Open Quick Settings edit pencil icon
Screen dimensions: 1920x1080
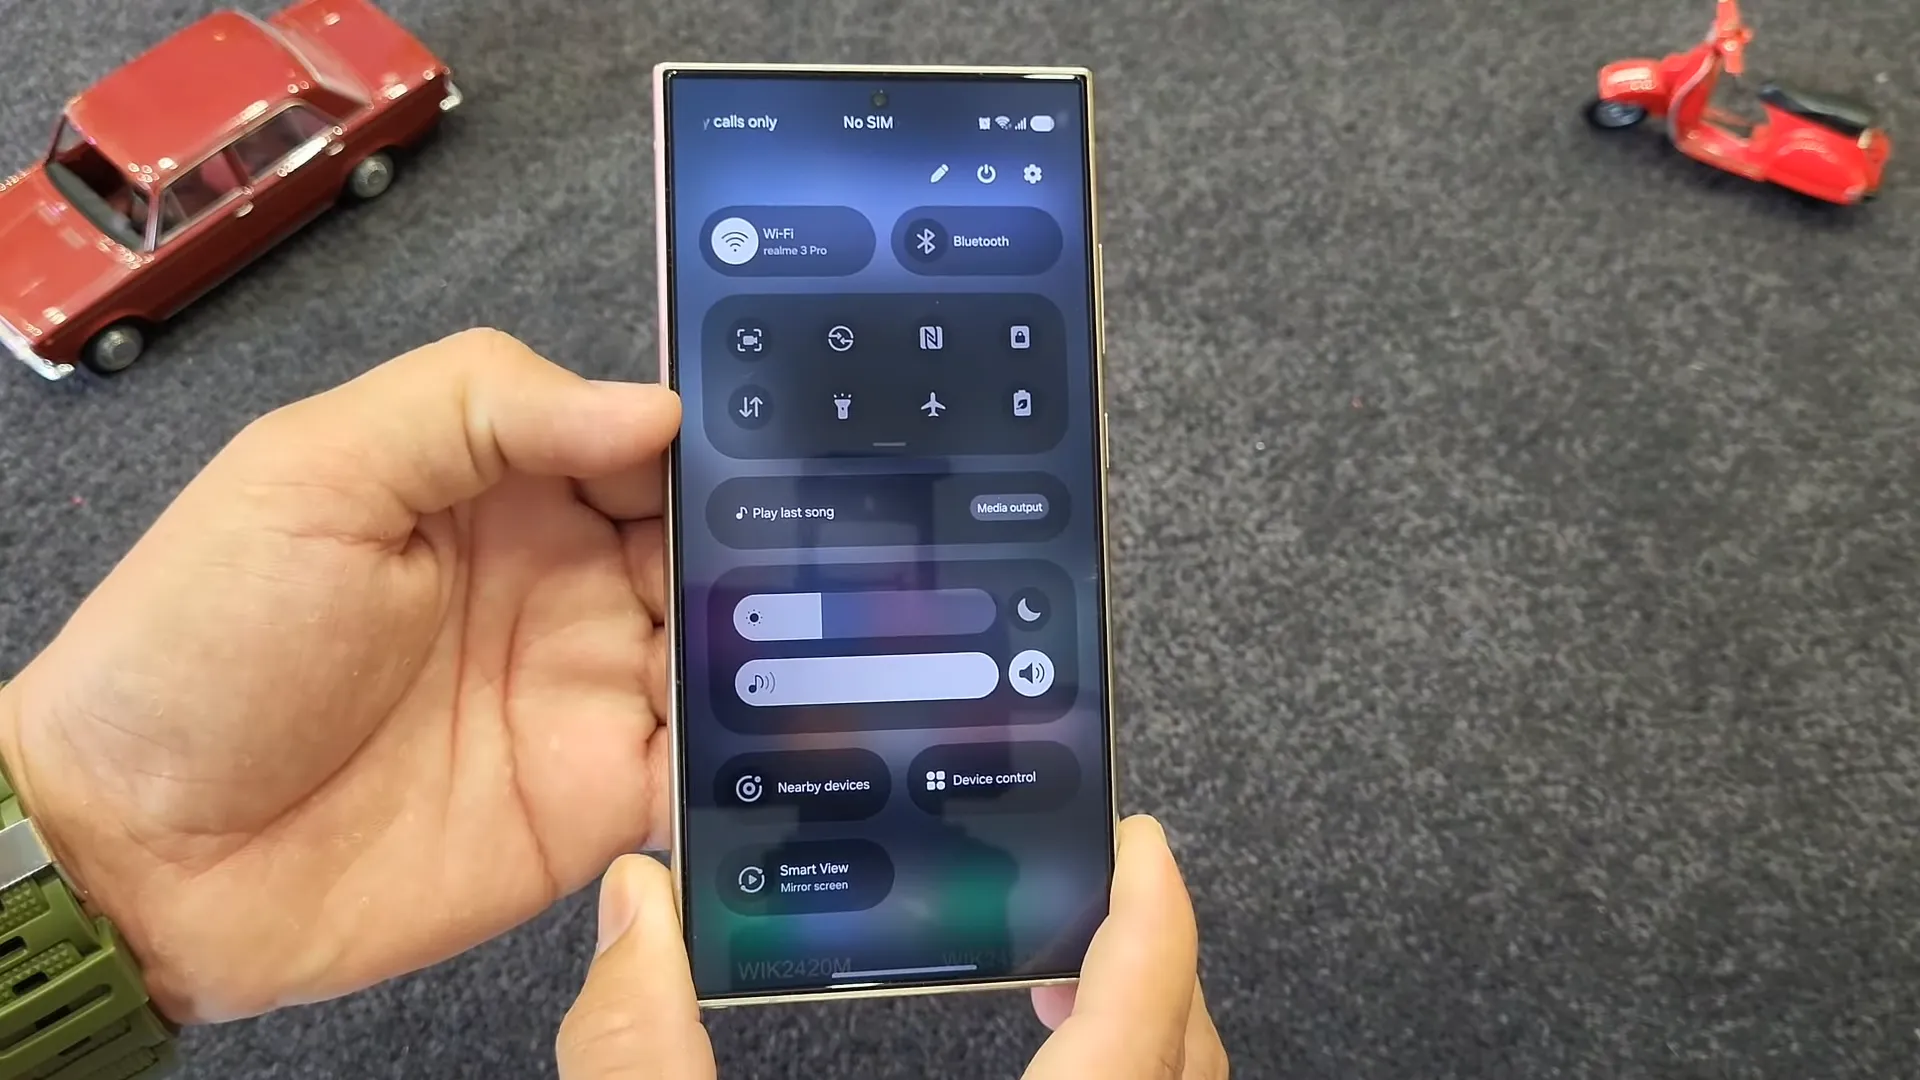pyautogui.click(x=939, y=174)
